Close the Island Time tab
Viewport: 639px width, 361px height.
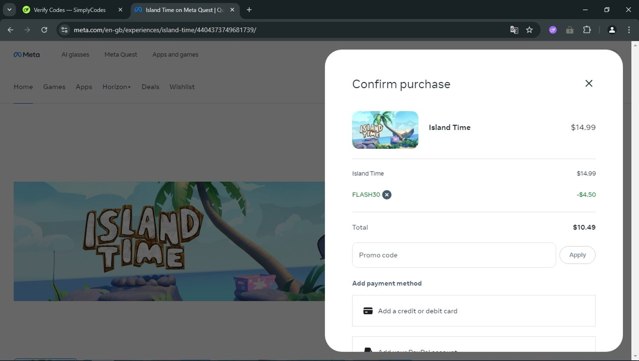(x=232, y=10)
